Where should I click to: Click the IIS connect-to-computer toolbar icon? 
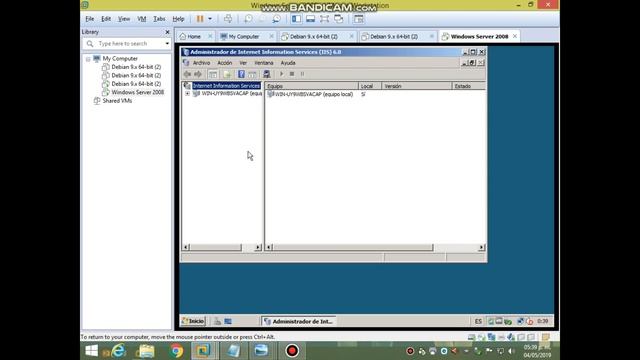pos(267,74)
